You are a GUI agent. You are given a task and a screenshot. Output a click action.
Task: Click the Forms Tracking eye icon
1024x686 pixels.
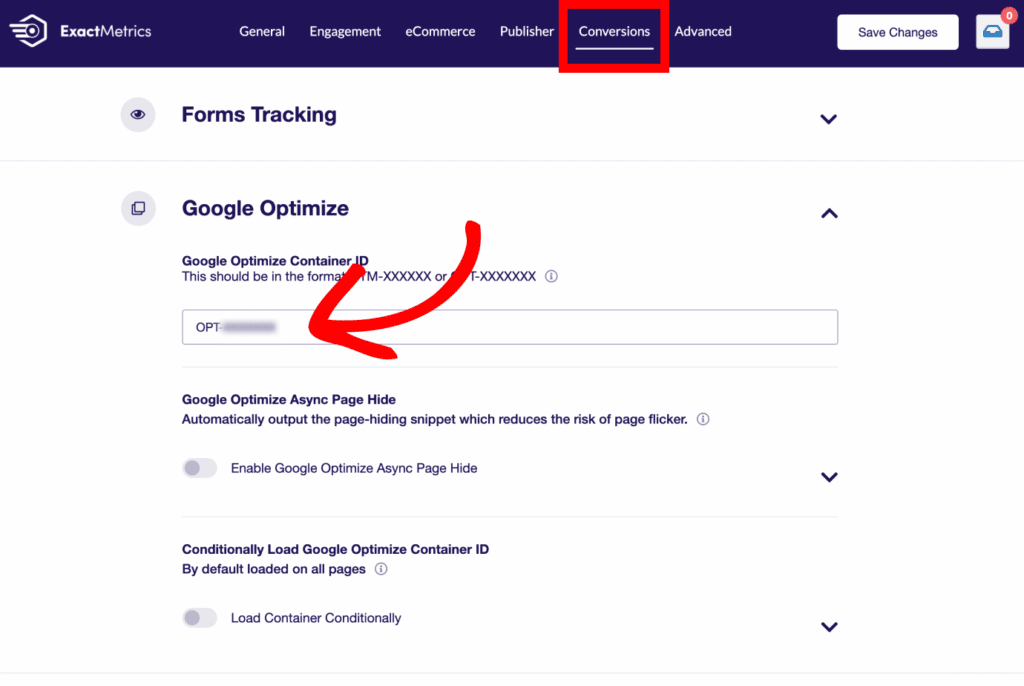(x=138, y=114)
